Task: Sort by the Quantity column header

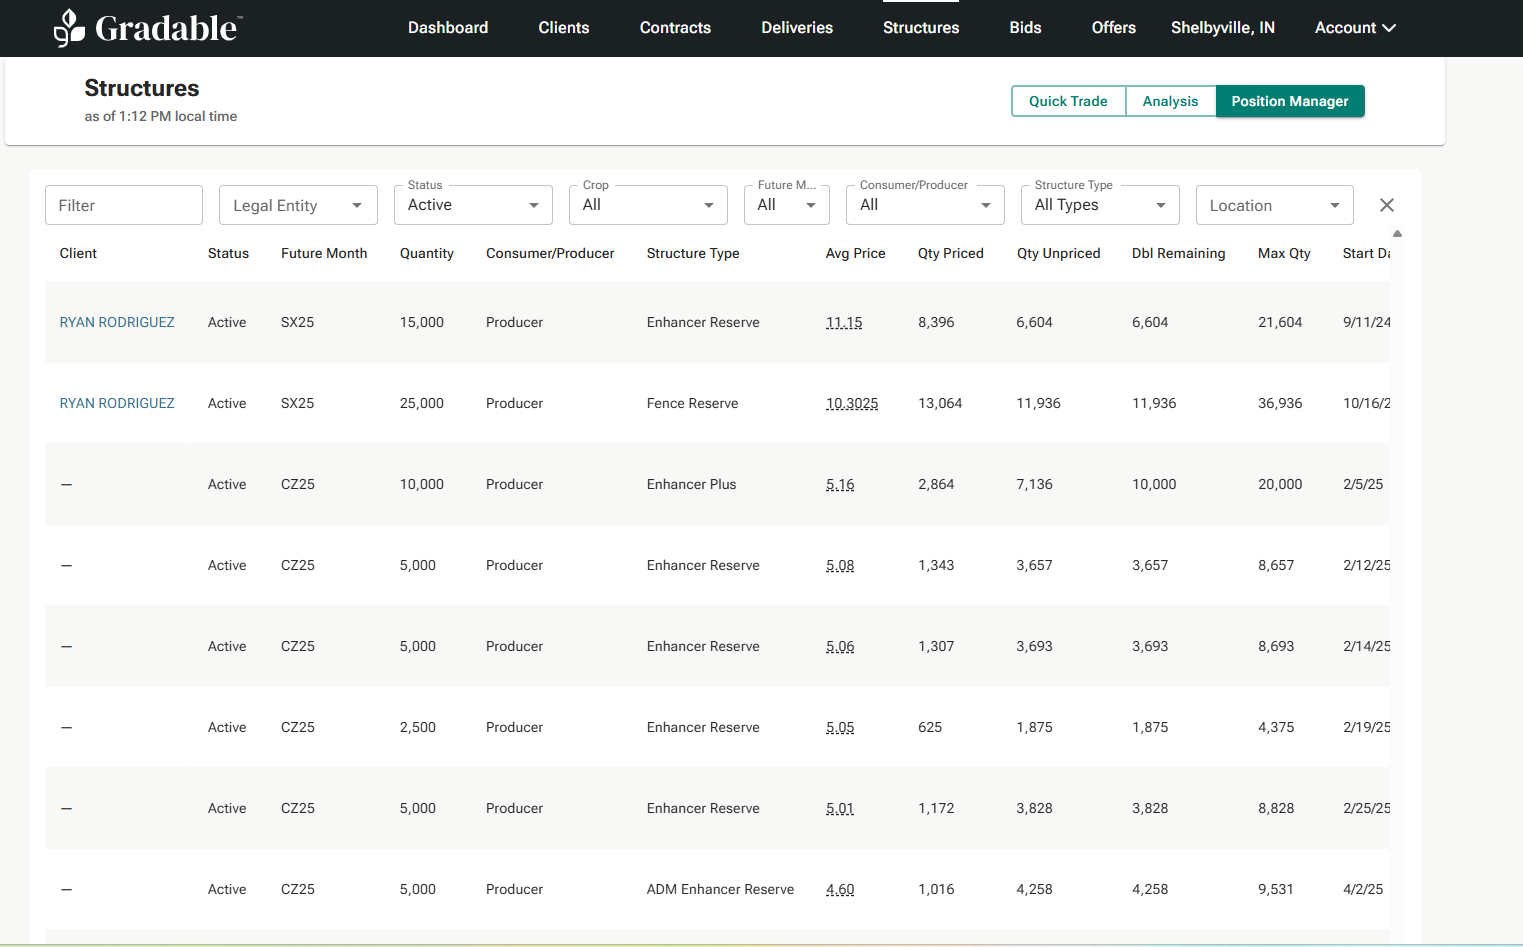Action: click(x=427, y=253)
